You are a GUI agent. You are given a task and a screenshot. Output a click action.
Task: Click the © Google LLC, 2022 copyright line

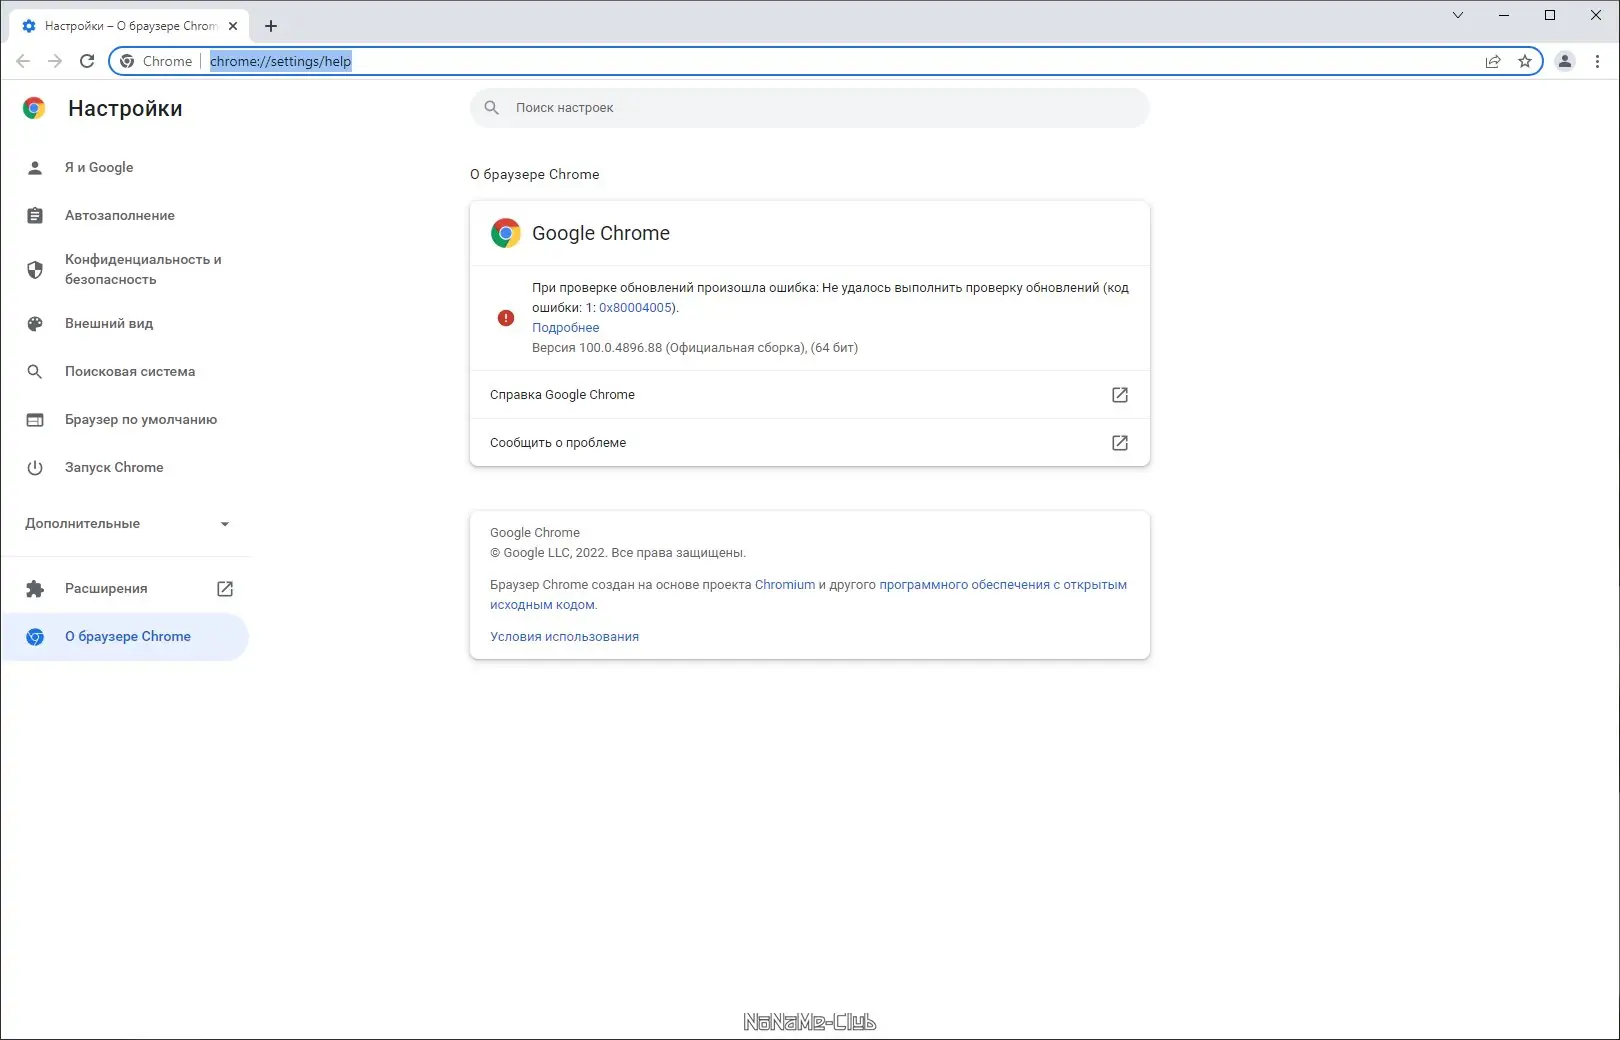point(618,552)
